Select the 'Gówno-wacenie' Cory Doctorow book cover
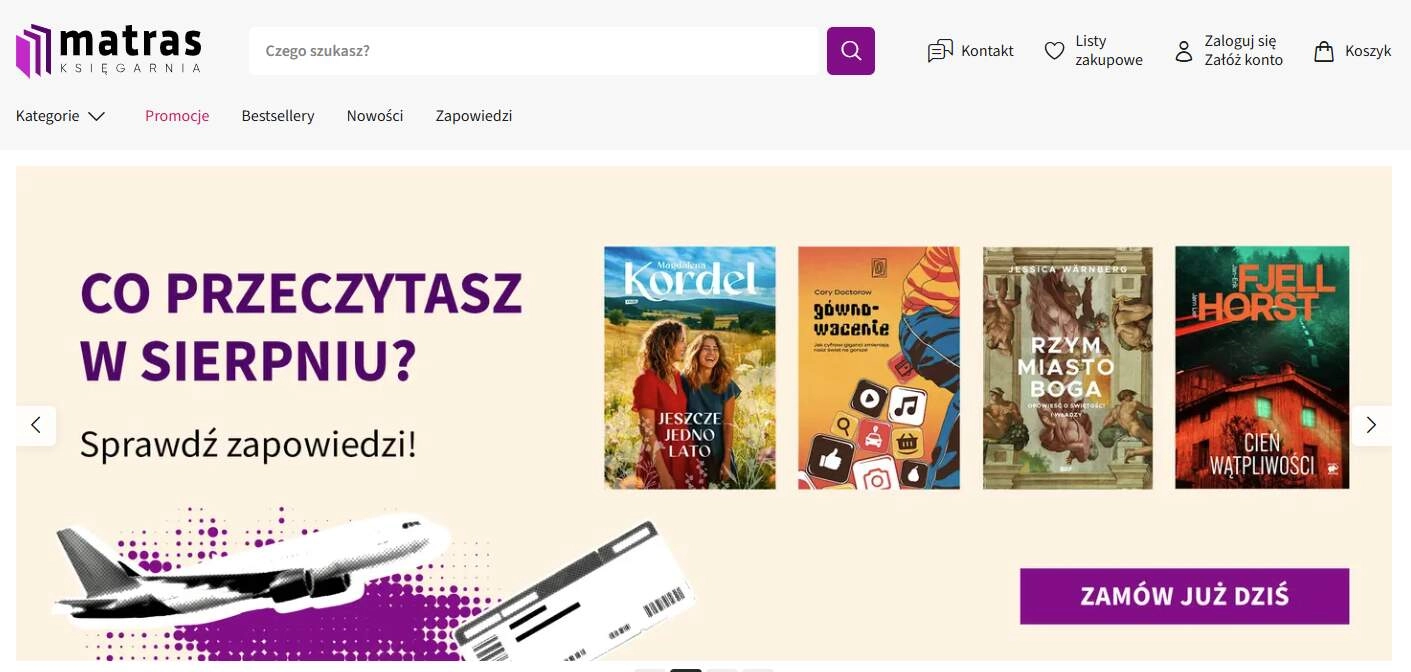 click(879, 368)
